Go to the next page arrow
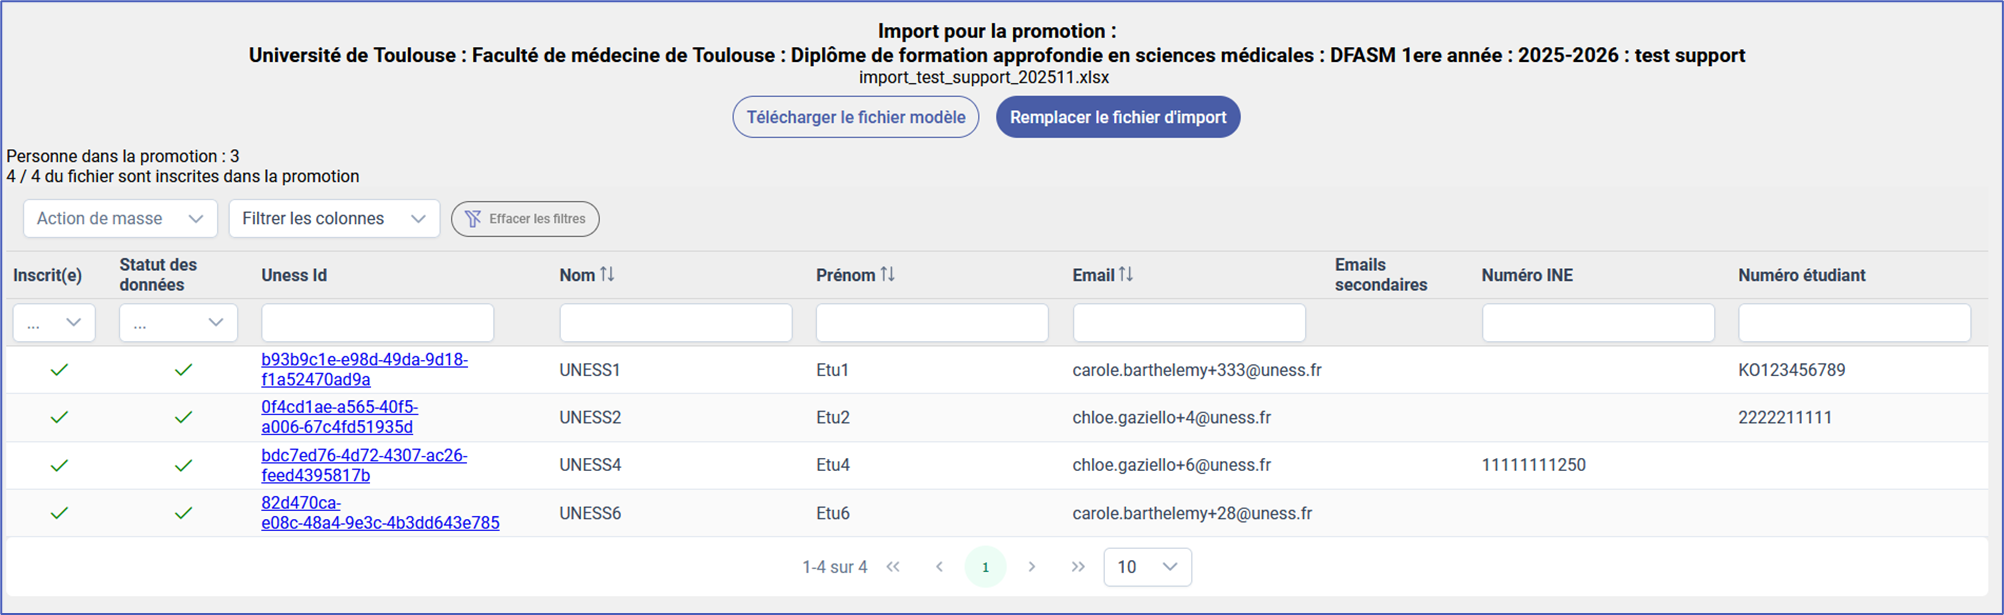Screen dimensions: 2004x615 1031,567
